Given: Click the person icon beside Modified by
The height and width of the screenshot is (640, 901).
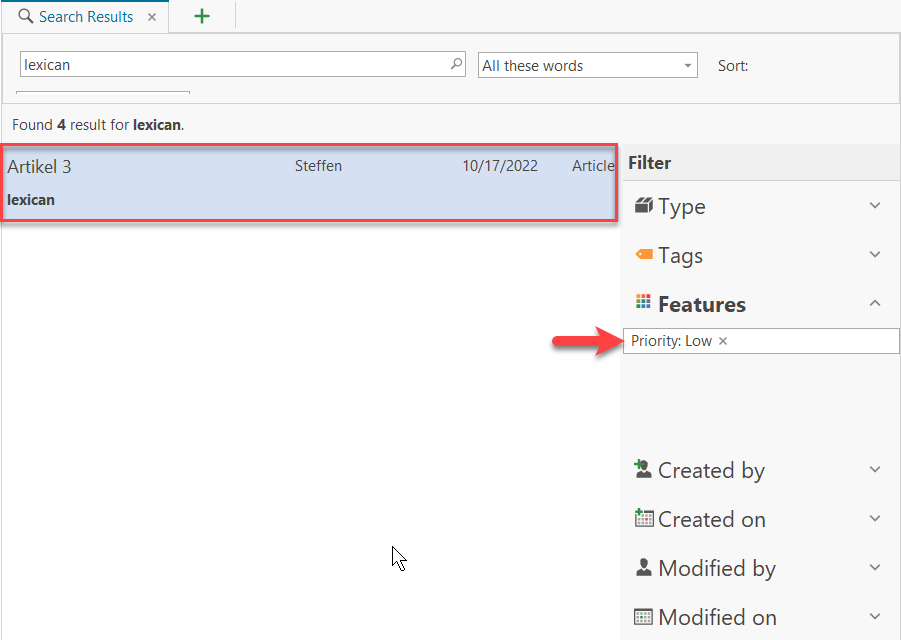Looking at the screenshot, I should pos(644,567).
